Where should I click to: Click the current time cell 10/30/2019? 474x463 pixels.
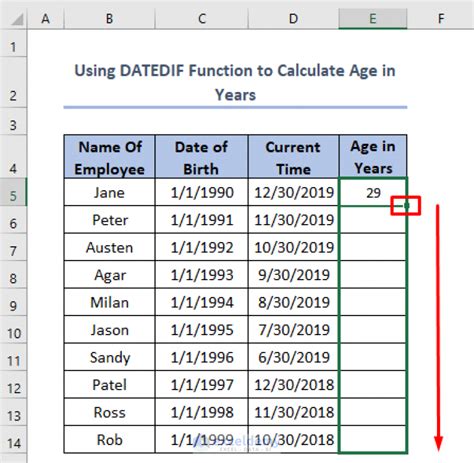(293, 247)
